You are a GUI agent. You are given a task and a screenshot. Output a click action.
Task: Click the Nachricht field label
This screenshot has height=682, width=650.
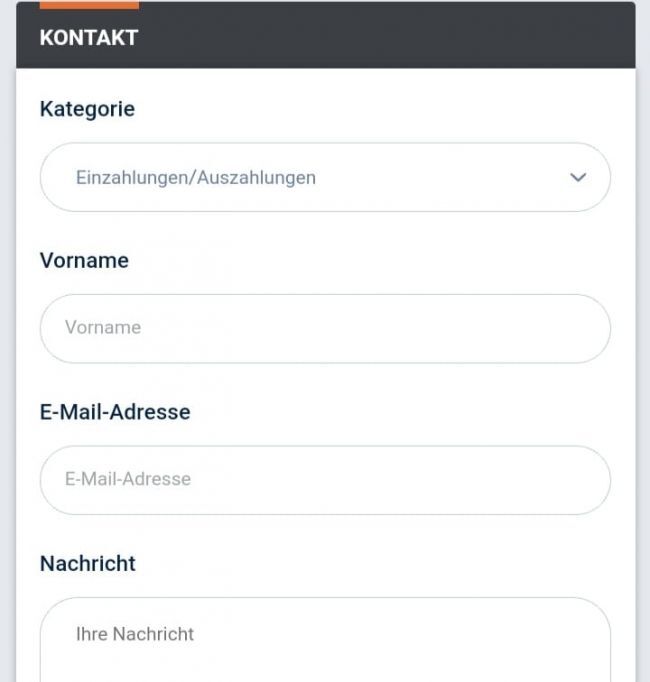(88, 564)
